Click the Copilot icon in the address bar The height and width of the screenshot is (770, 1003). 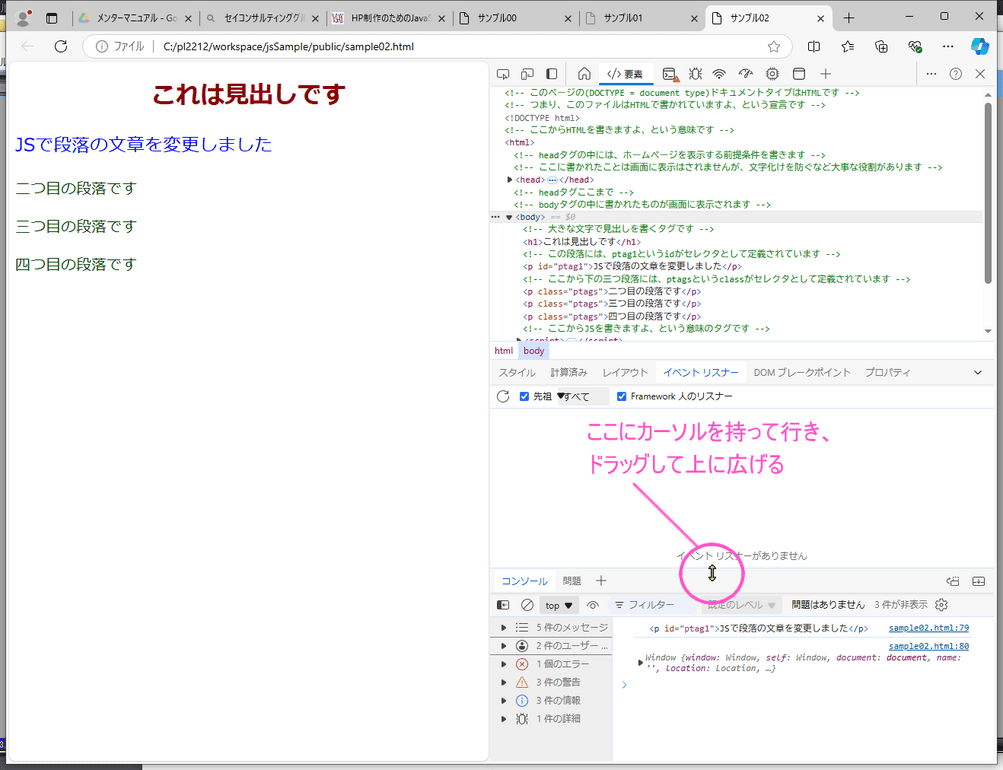point(979,46)
